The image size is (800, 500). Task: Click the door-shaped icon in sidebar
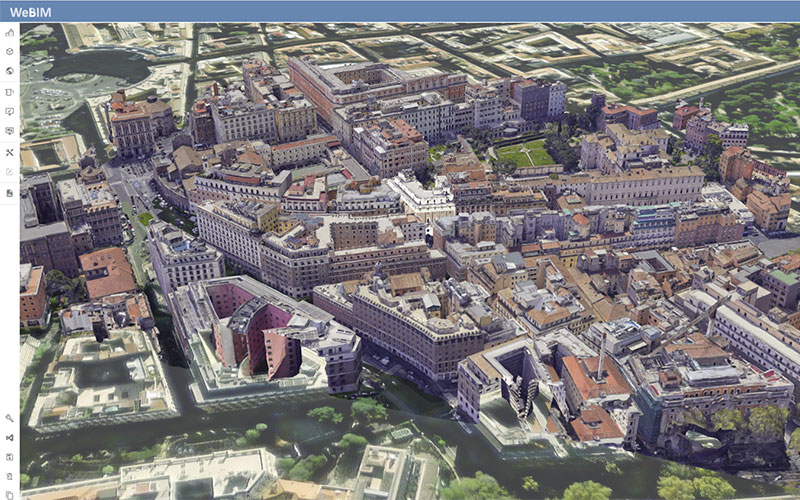point(9,92)
